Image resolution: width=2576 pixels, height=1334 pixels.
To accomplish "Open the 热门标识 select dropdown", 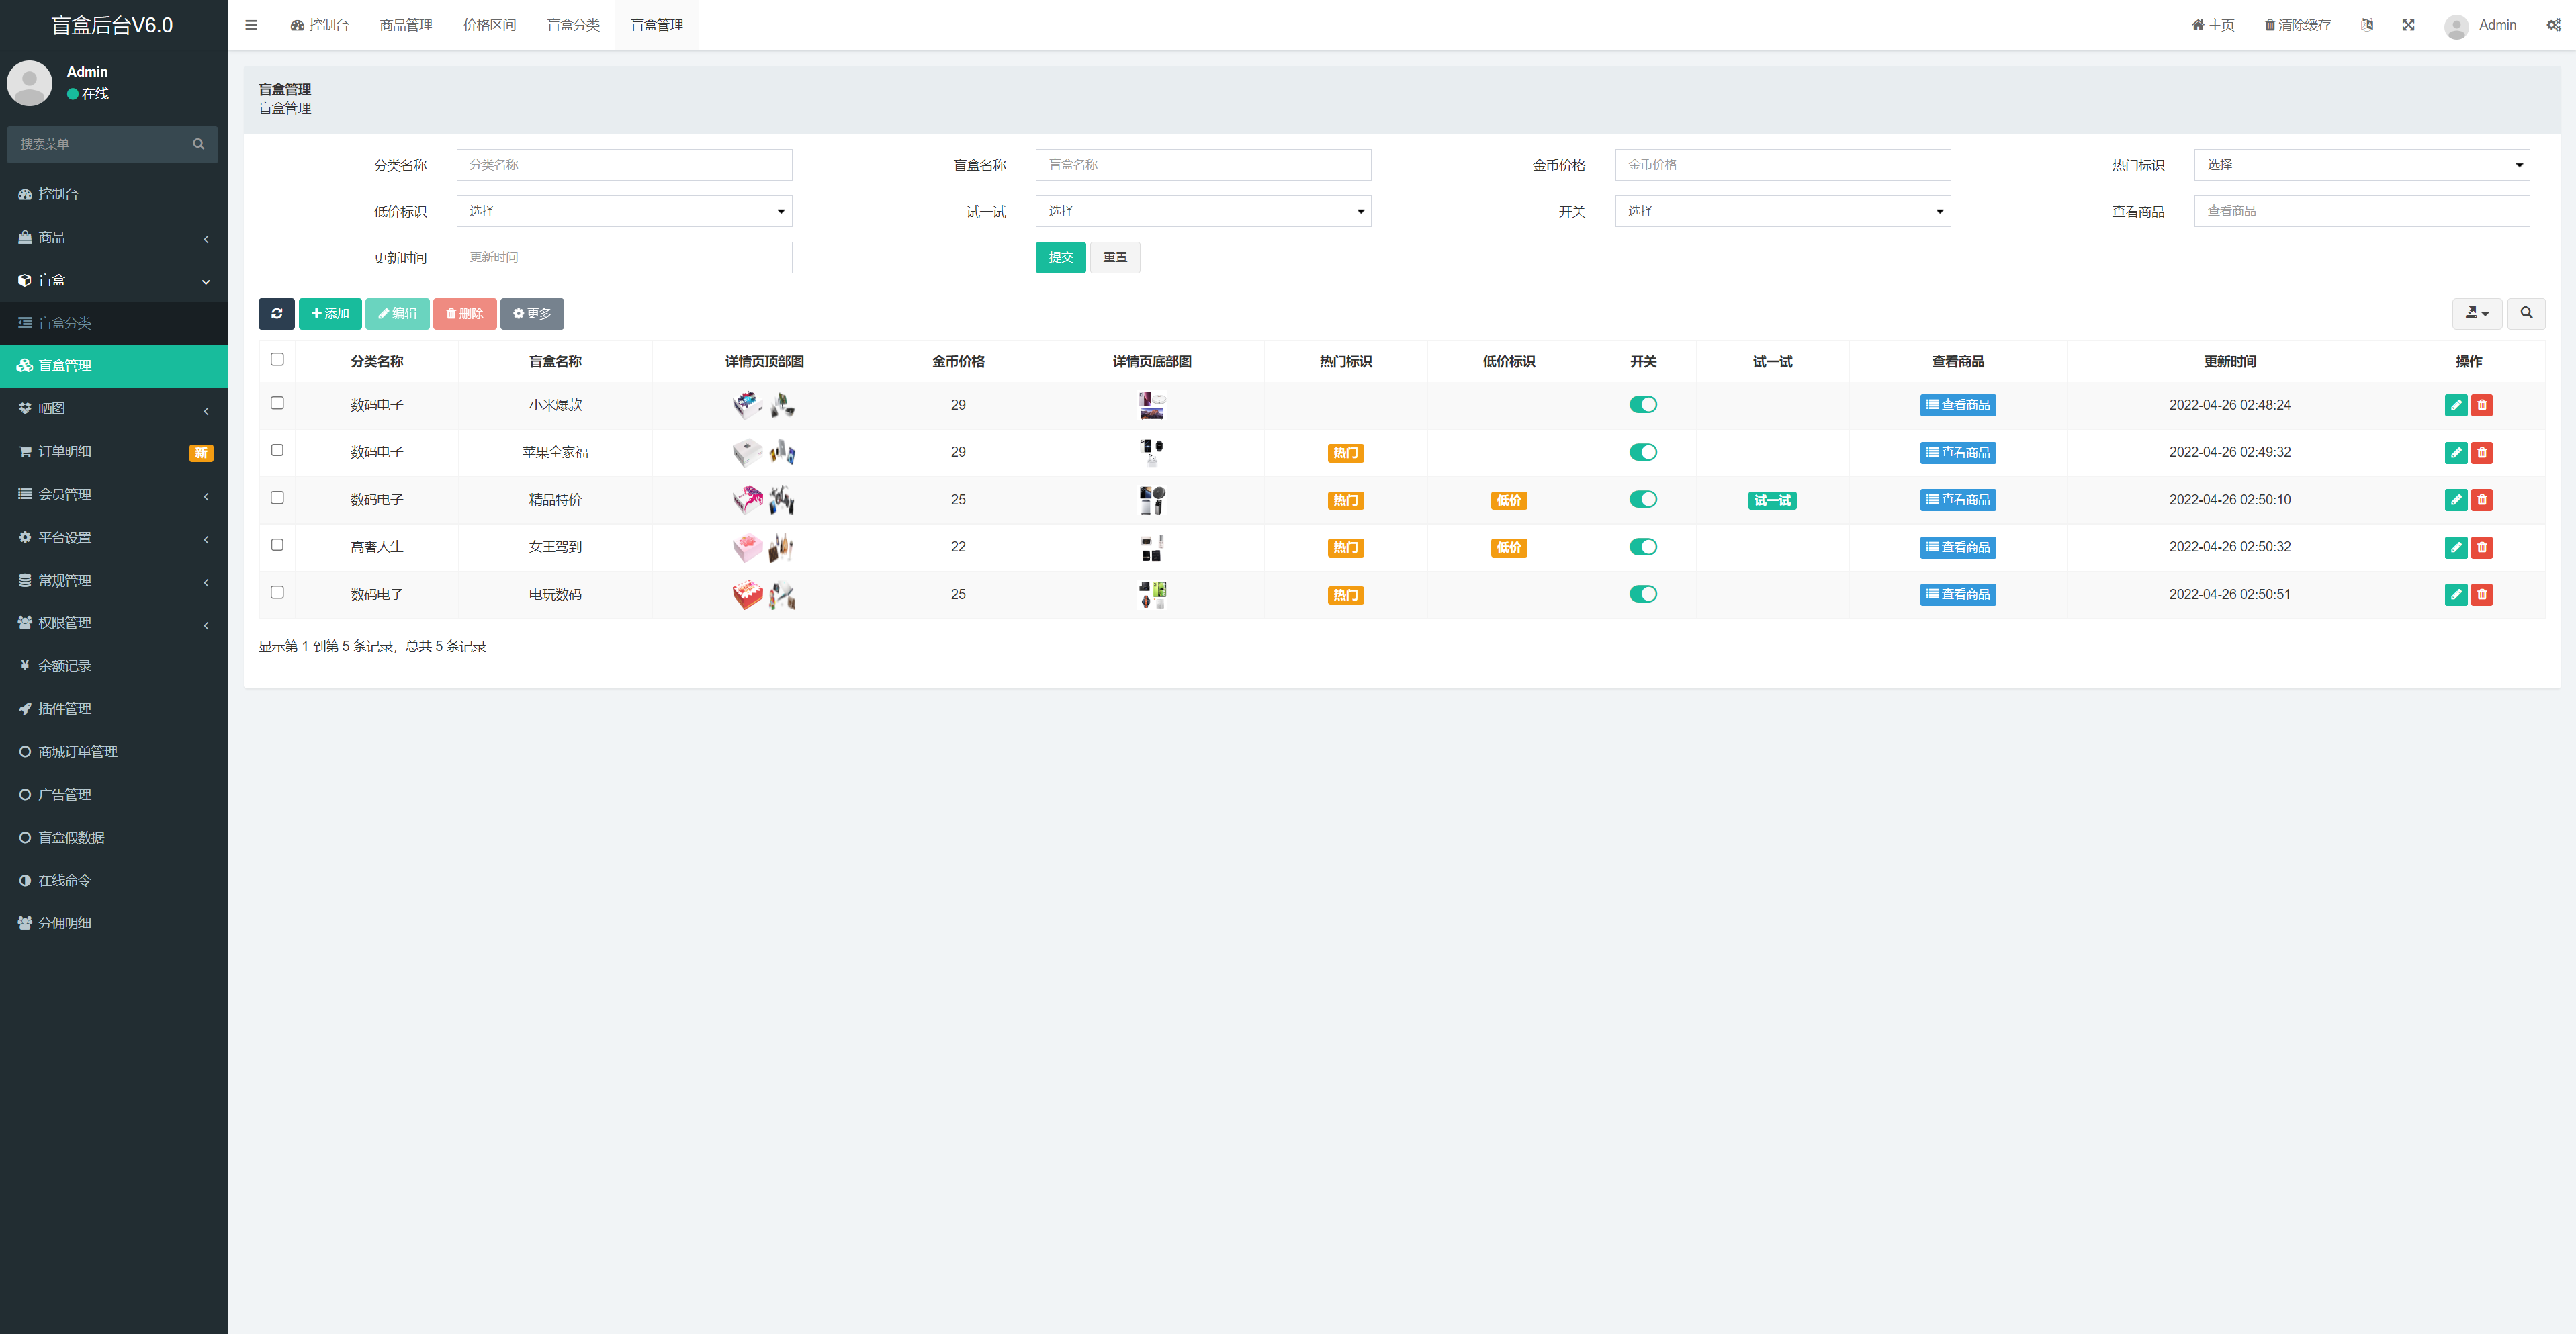I will pyautogui.click(x=2361, y=165).
